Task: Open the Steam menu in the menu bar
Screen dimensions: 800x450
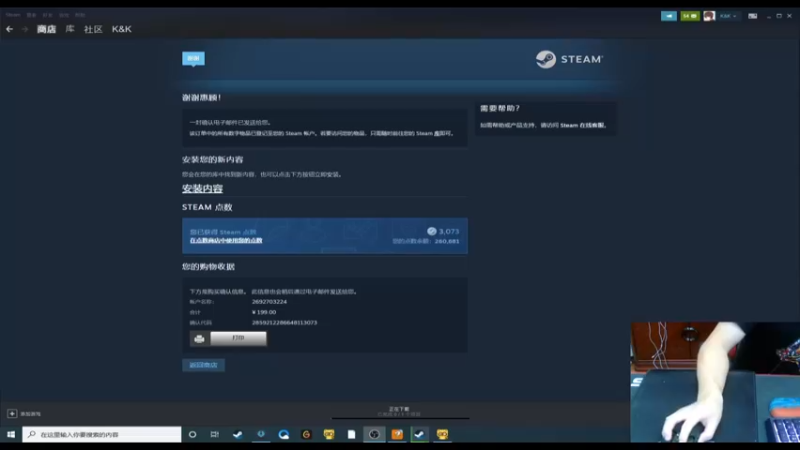Action: click(x=13, y=15)
